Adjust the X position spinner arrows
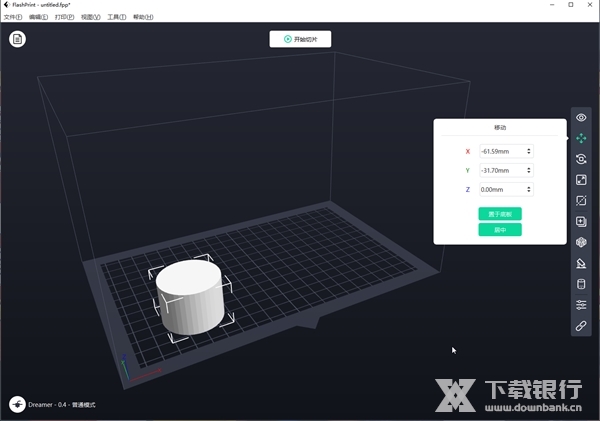 click(529, 151)
